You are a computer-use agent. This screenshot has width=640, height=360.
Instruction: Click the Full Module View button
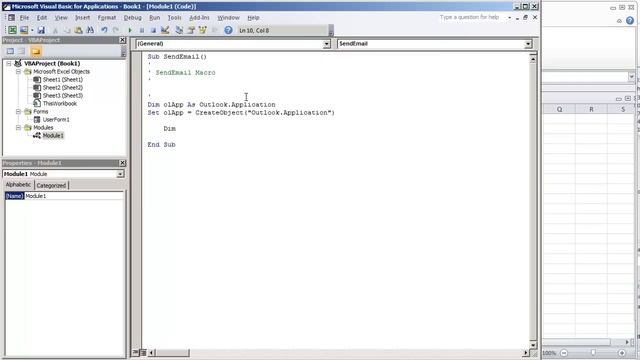[x=143, y=353]
